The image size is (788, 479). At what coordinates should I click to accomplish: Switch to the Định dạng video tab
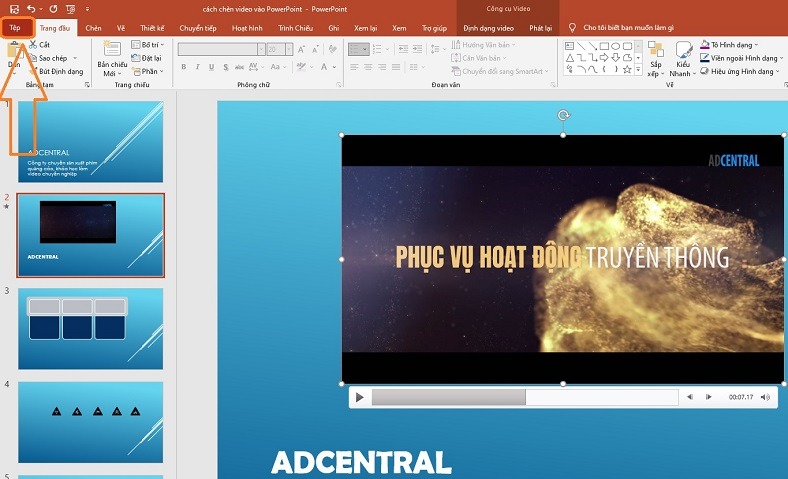tap(487, 28)
